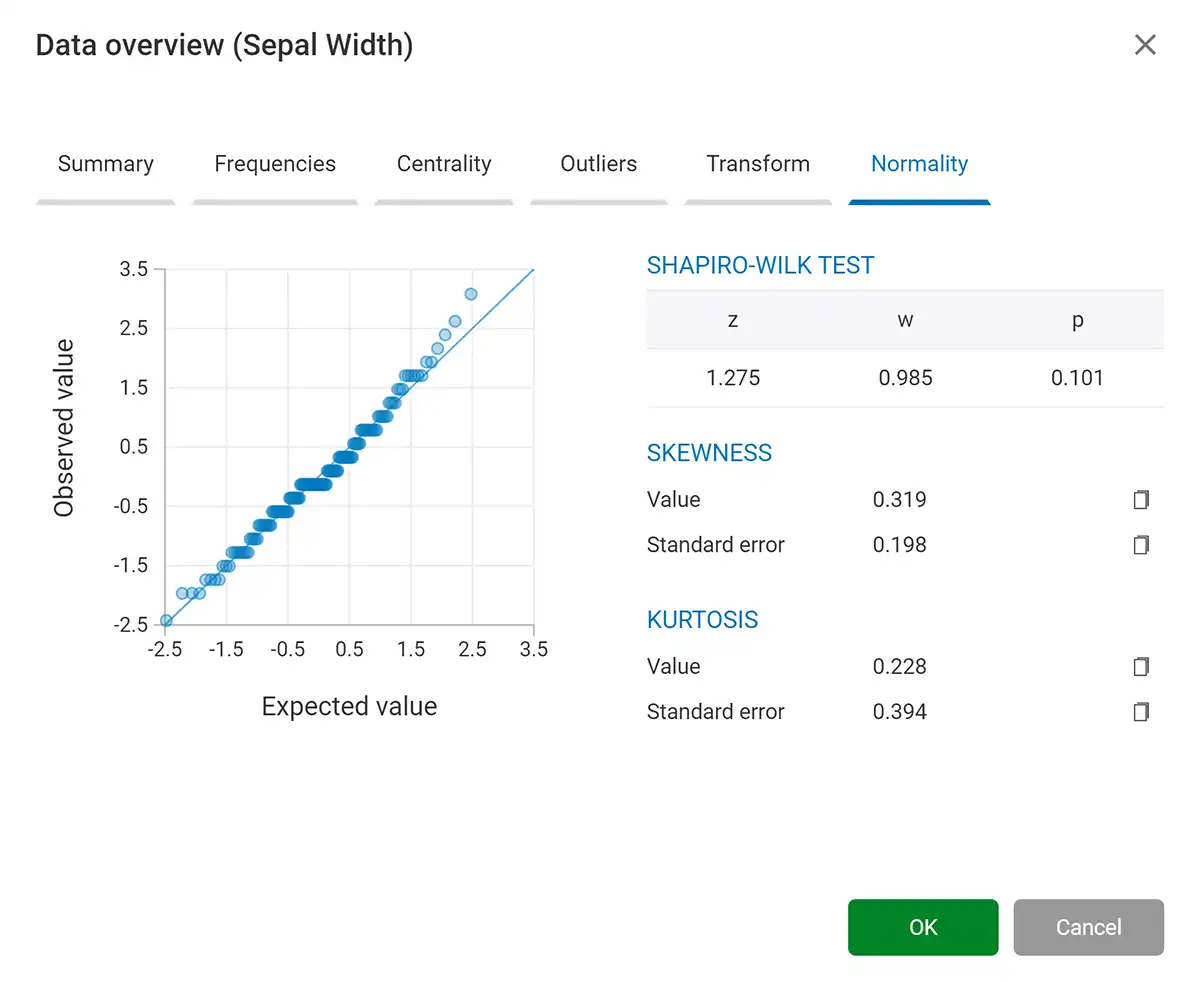The width and height of the screenshot is (1200, 982).
Task: Click the topmost outlier point in Q-Q plot
Action: coord(470,294)
